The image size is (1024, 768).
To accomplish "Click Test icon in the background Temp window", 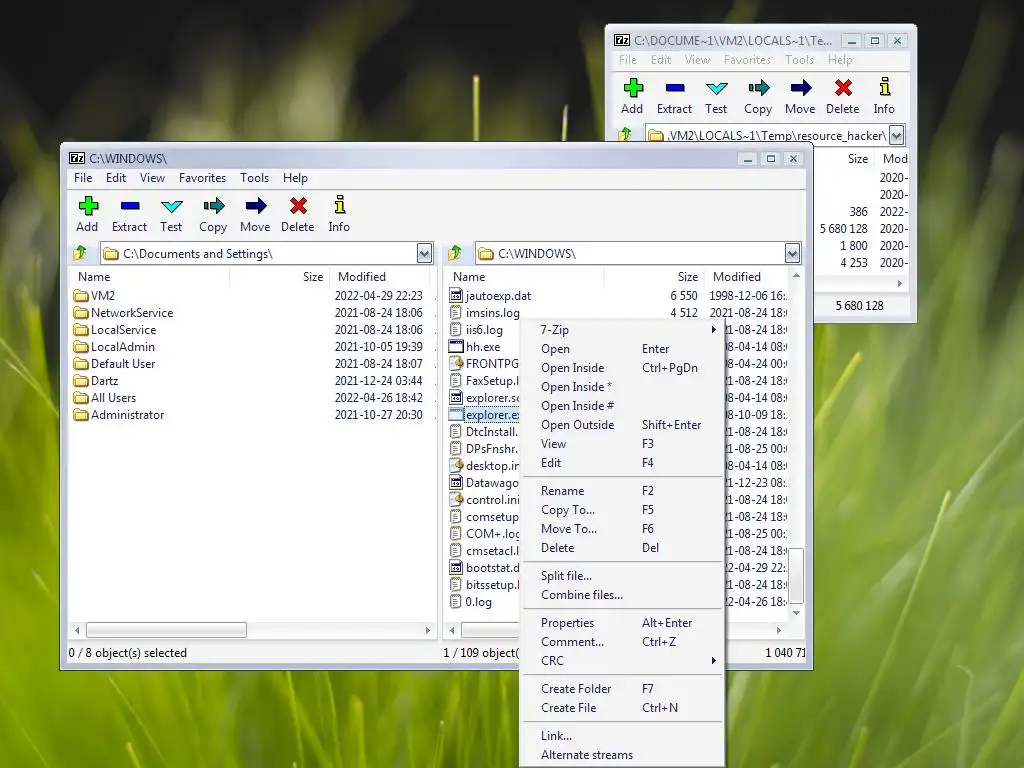I will coord(716,88).
